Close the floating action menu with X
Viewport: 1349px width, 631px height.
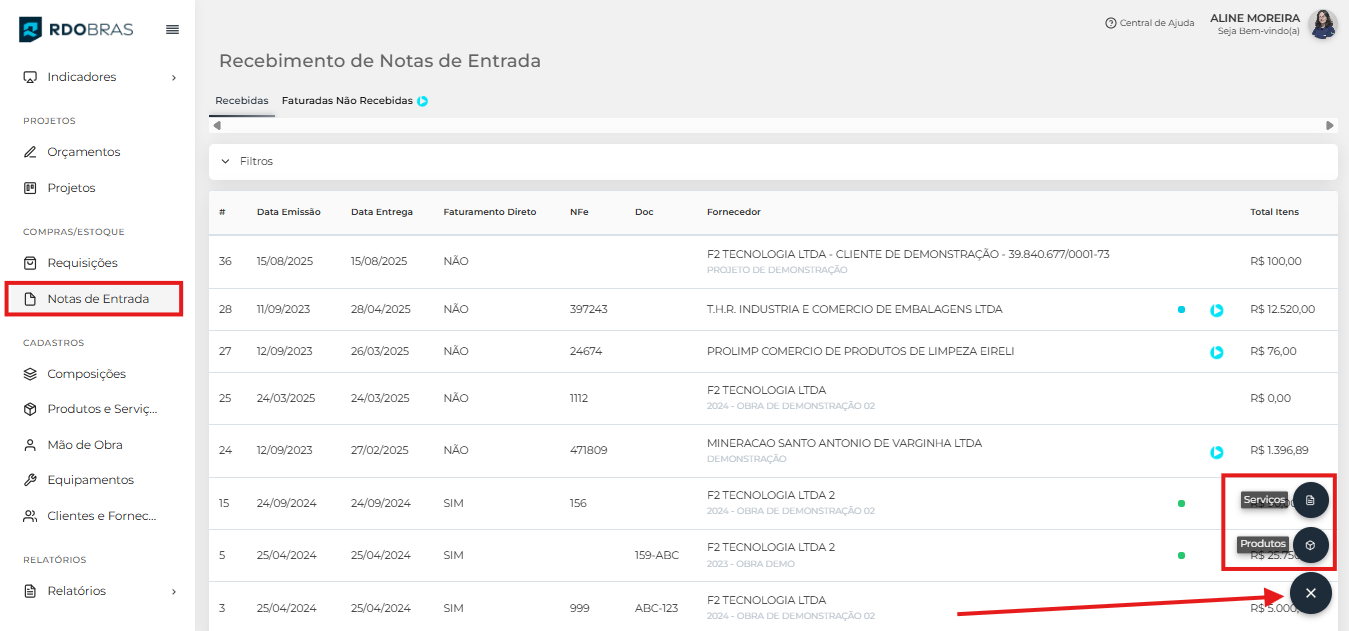coord(1310,593)
